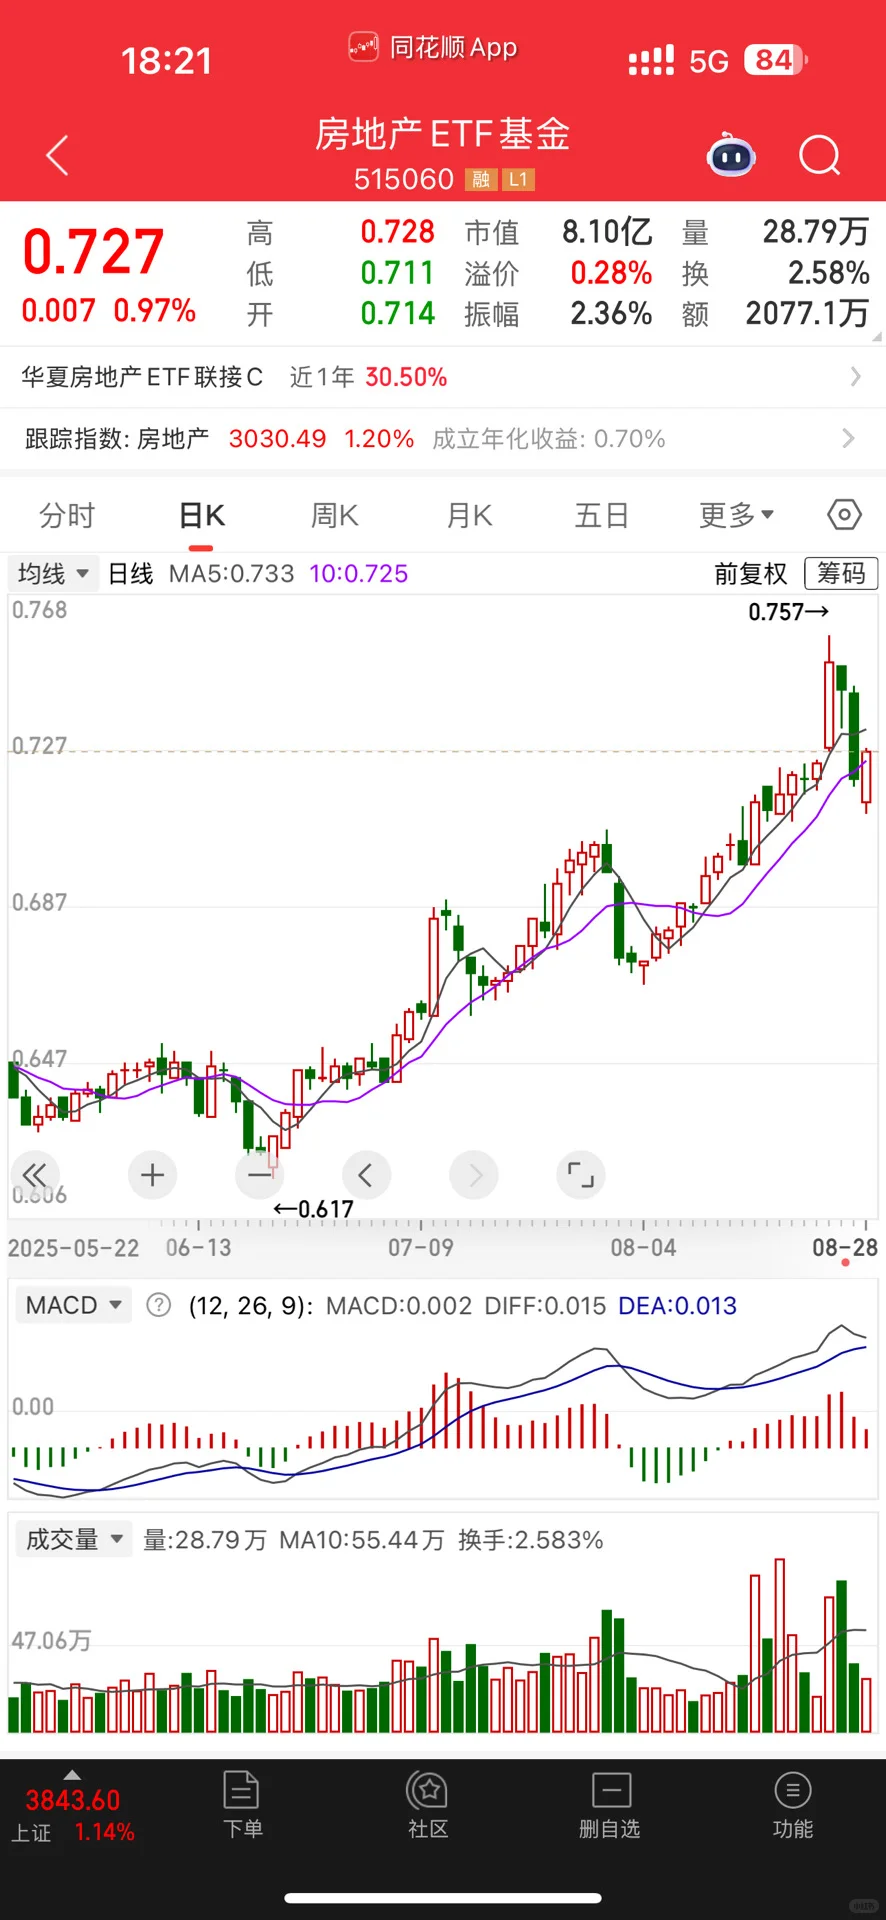This screenshot has width=886, height=1920.
Task: Tap the 0.617 low price marker
Action: click(x=313, y=1209)
